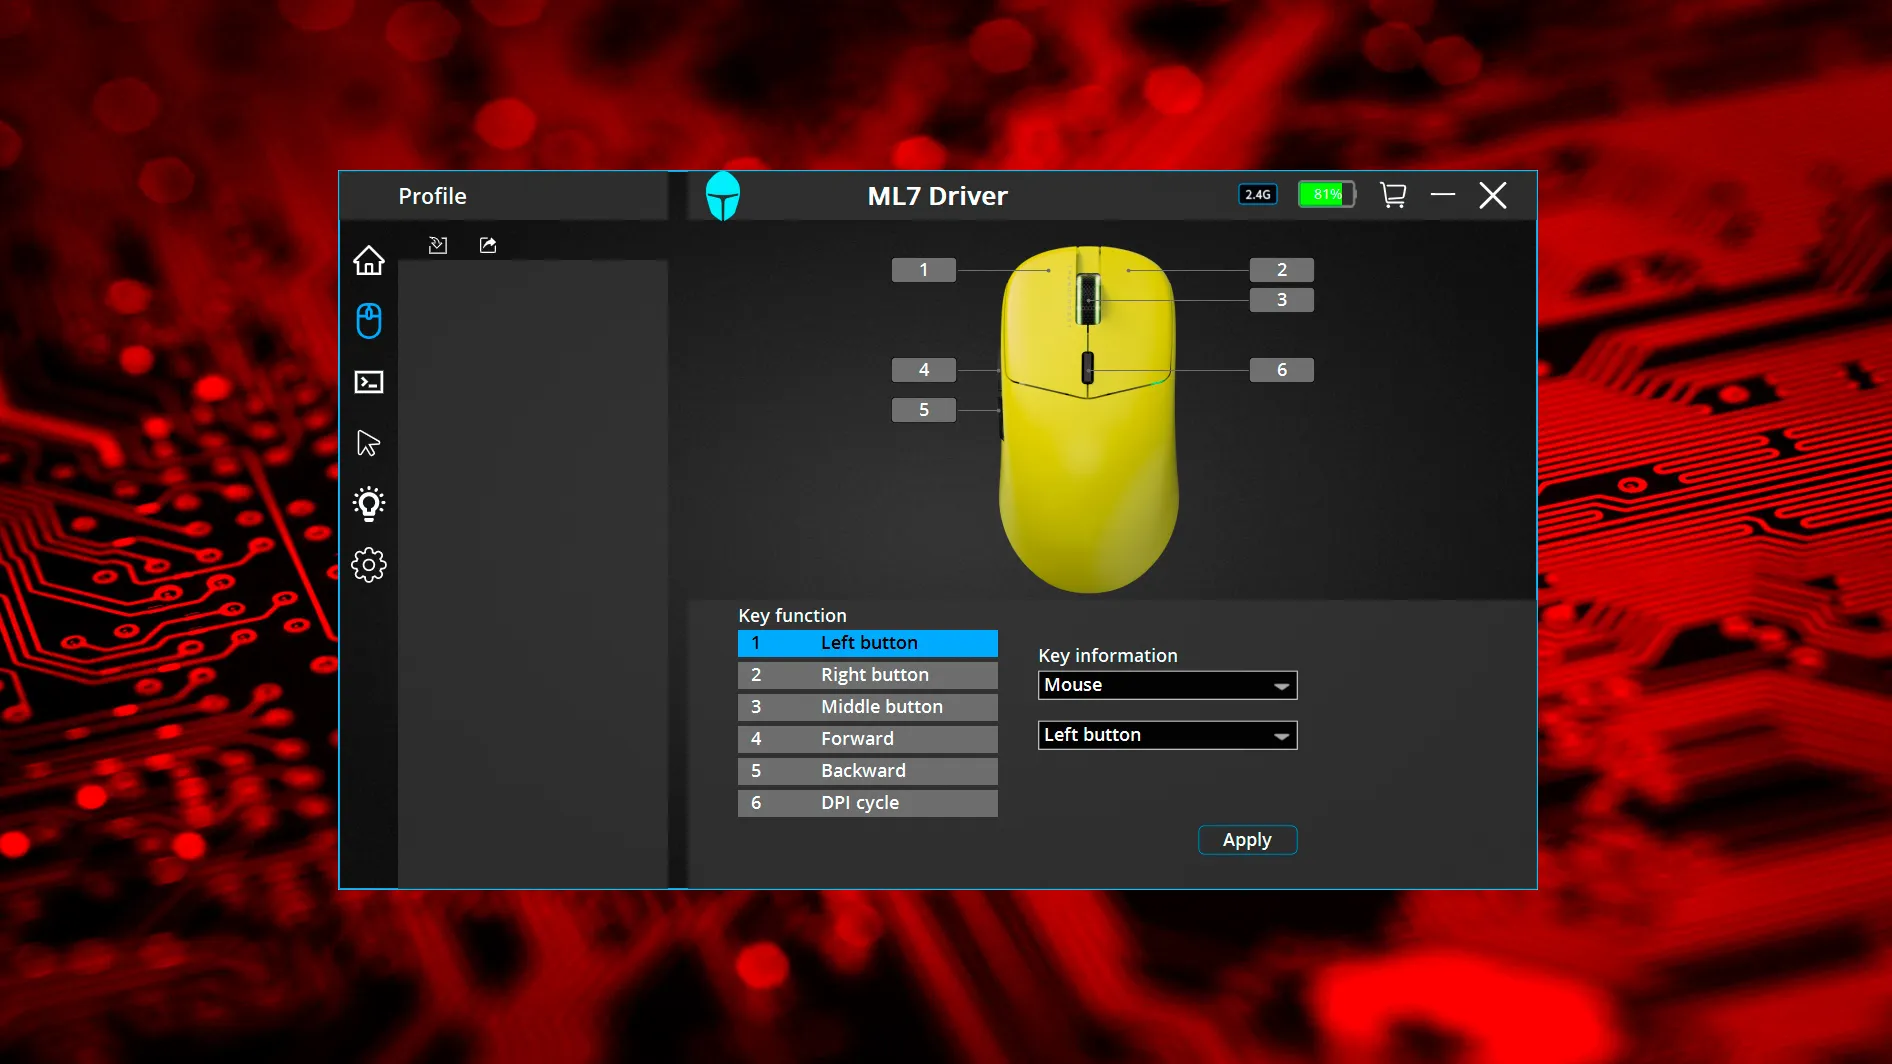Select the mouse key settings icon
The width and height of the screenshot is (1892, 1064).
369,321
